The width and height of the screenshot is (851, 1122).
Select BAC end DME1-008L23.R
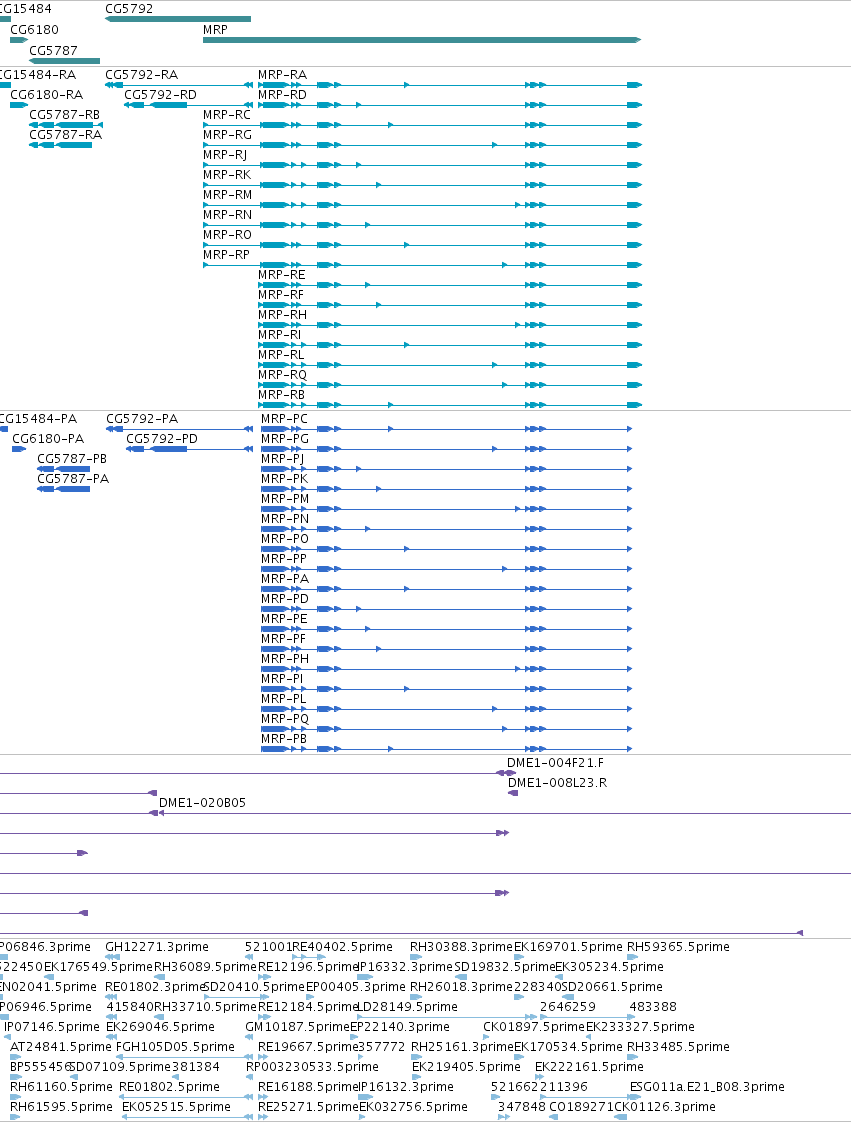tap(558, 784)
